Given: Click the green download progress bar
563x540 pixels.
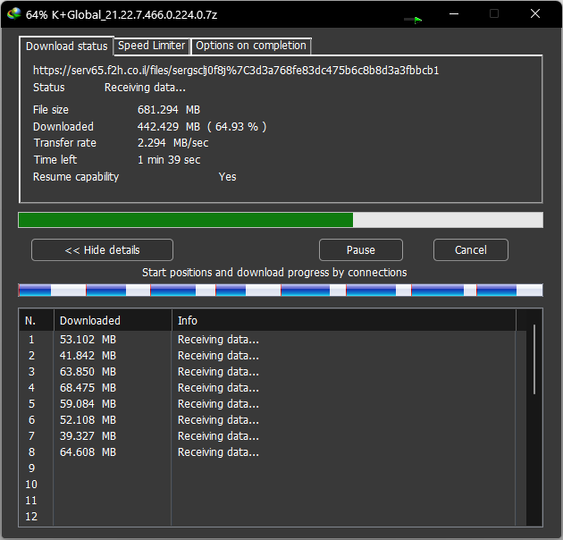Looking at the screenshot, I should click(280, 220).
